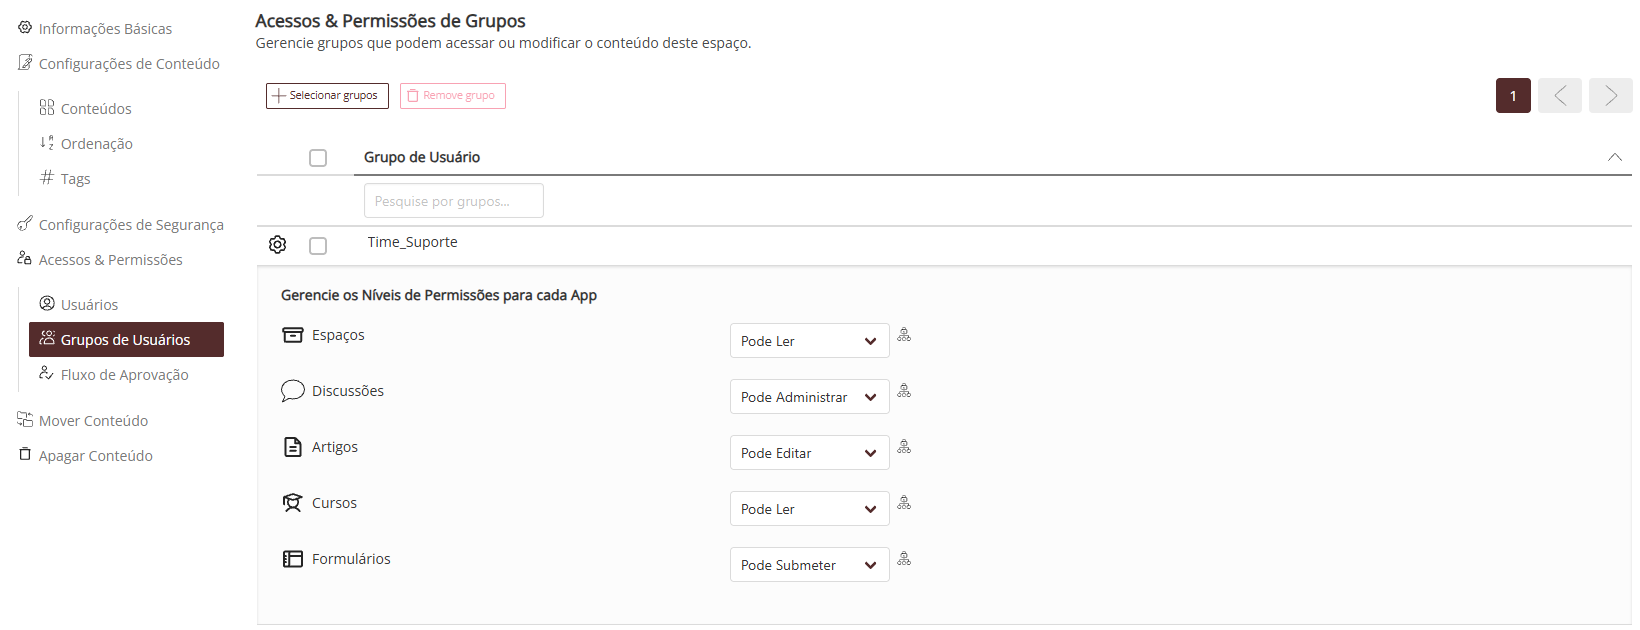Click the Grupo de Usuário column header
1640x630 pixels.
(422, 157)
